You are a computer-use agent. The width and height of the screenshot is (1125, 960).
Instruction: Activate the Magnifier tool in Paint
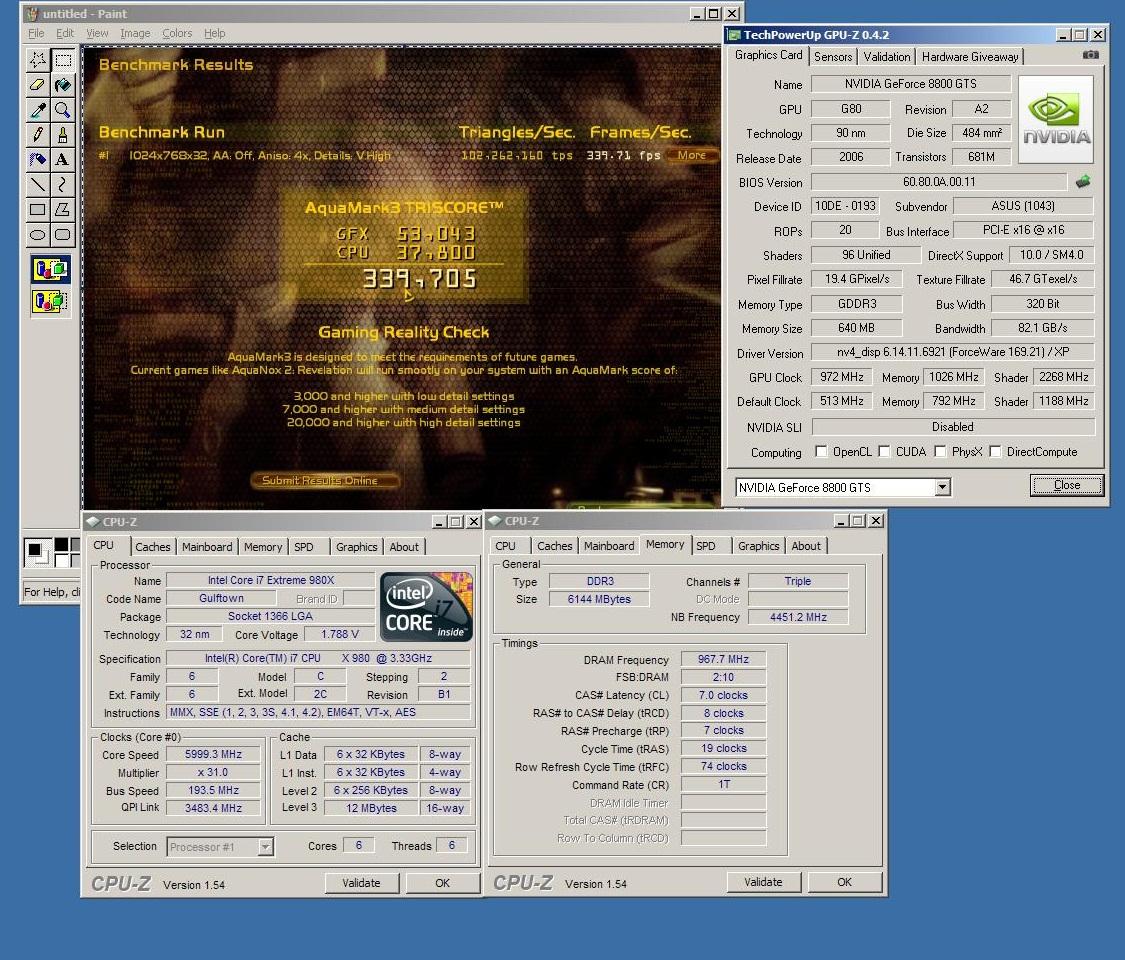[x=63, y=110]
